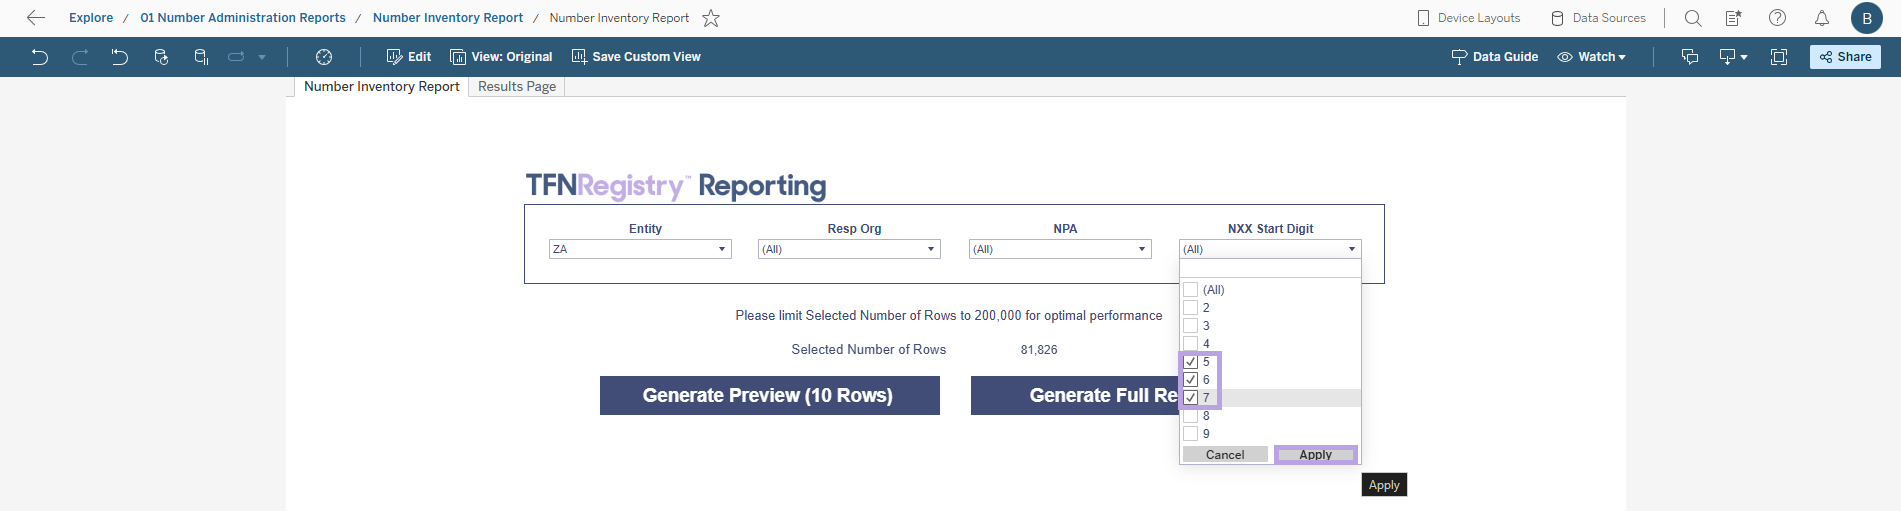Go back using the left arrow
Screen dimensions: 1901x511
(36, 18)
